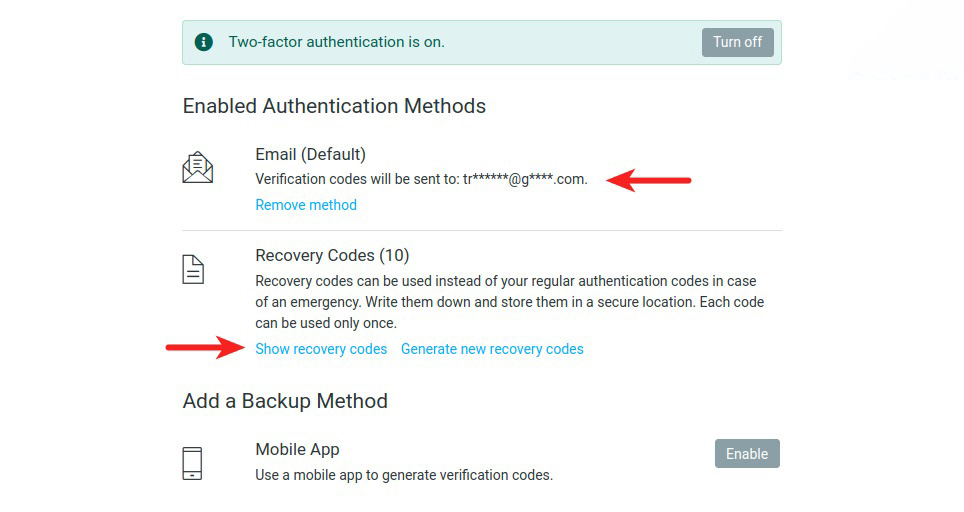
Task: Click the masked email address text
Action: point(524,180)
